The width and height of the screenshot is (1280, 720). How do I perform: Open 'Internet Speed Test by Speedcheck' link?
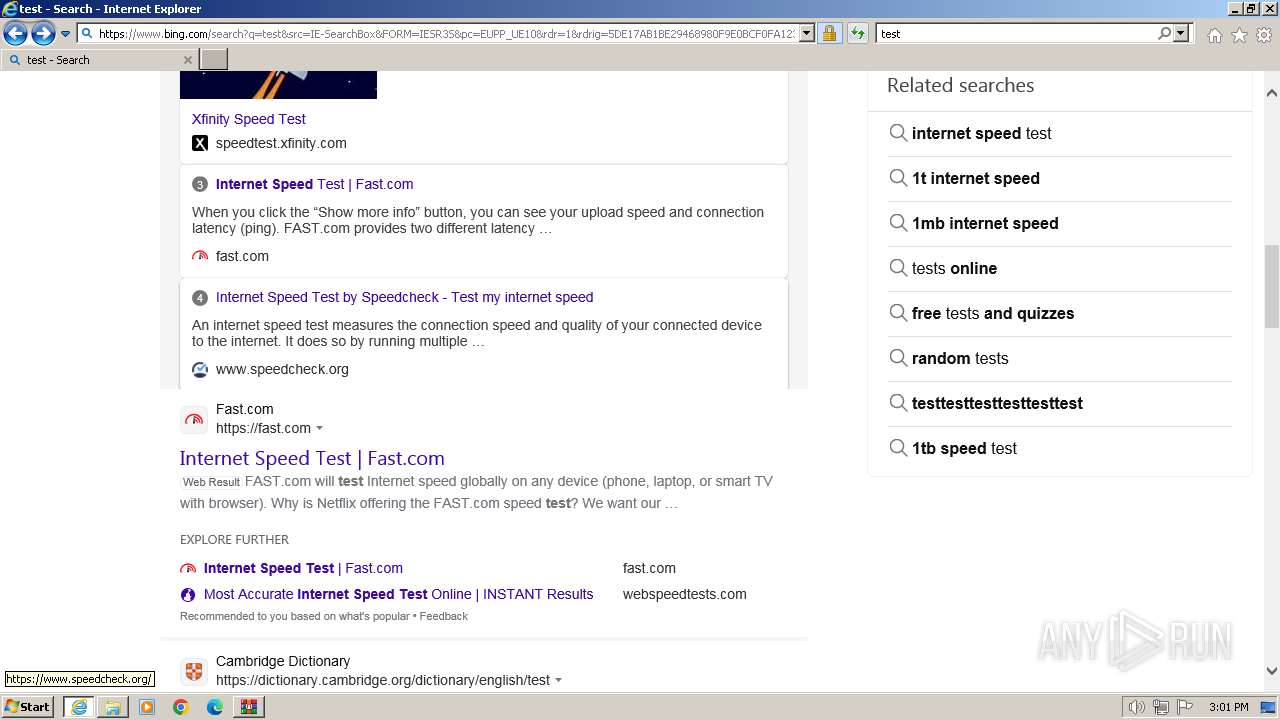click(404, 297)
